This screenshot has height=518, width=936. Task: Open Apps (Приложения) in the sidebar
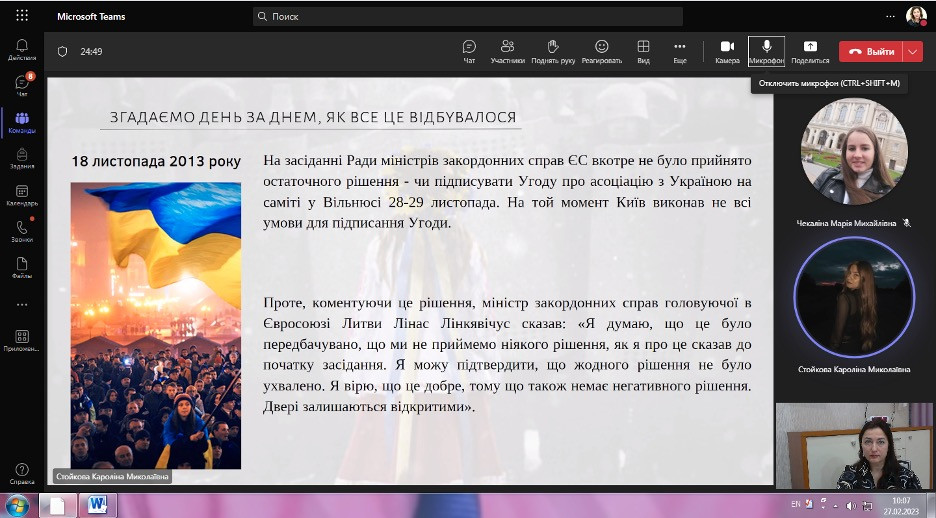click(x=22, y=341)
